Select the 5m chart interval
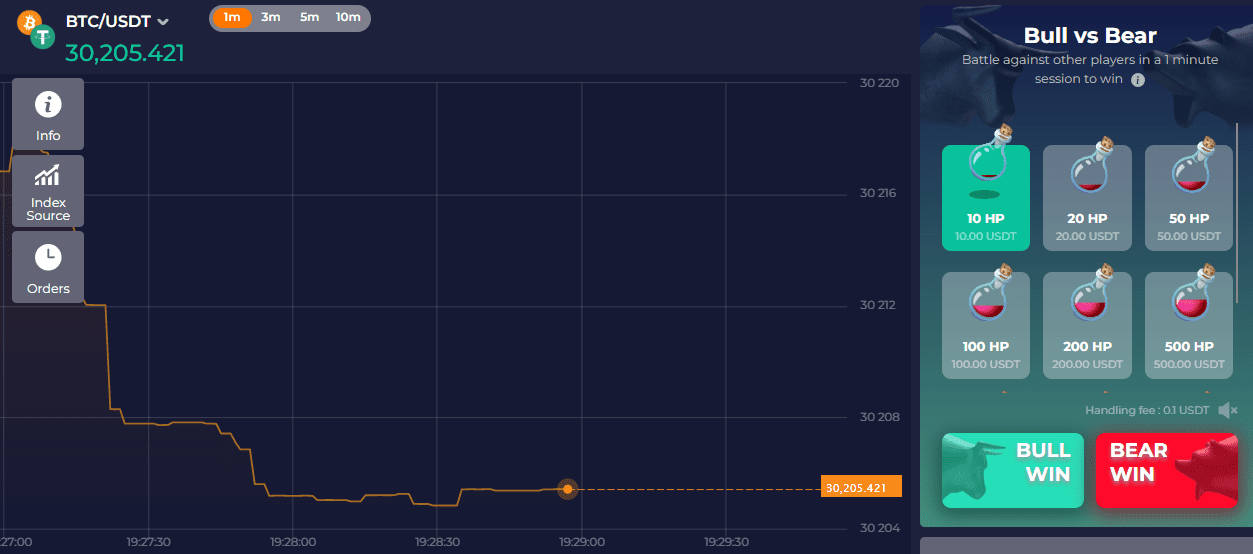 tap(309, 17)
